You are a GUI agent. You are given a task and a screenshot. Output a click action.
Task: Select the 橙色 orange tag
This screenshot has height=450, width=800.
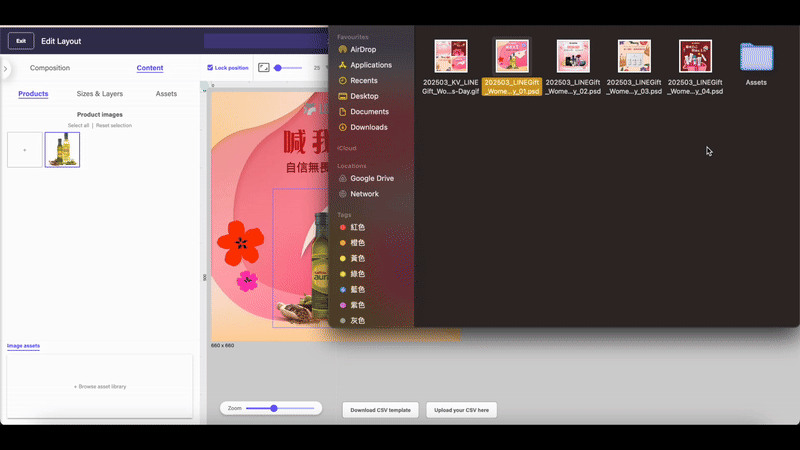coord(352,243)
